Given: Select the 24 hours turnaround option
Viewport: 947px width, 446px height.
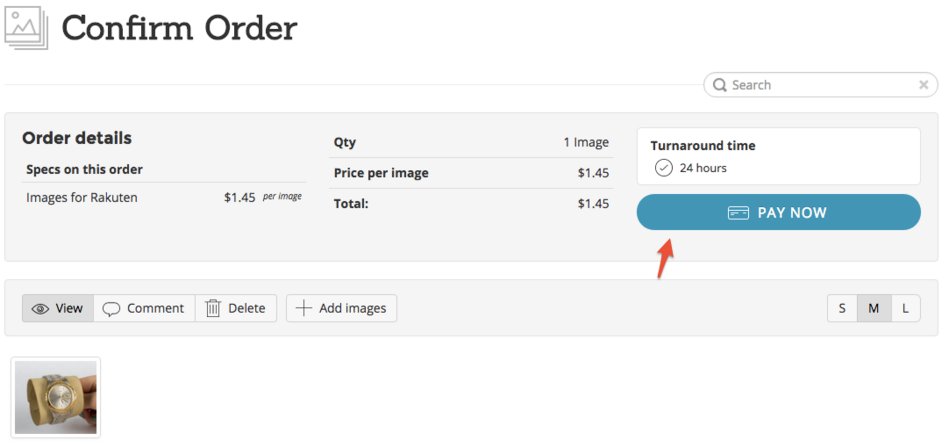Looking at the screenshot, I should tap(702, 168).
